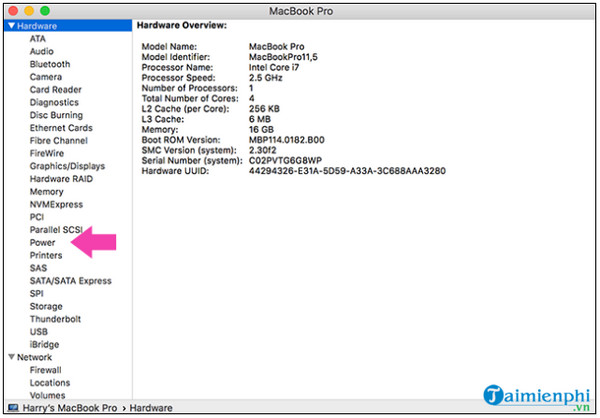Open Diagnostics in the sidebar
This screenshot has height=418, width=600.
[54, 102]
